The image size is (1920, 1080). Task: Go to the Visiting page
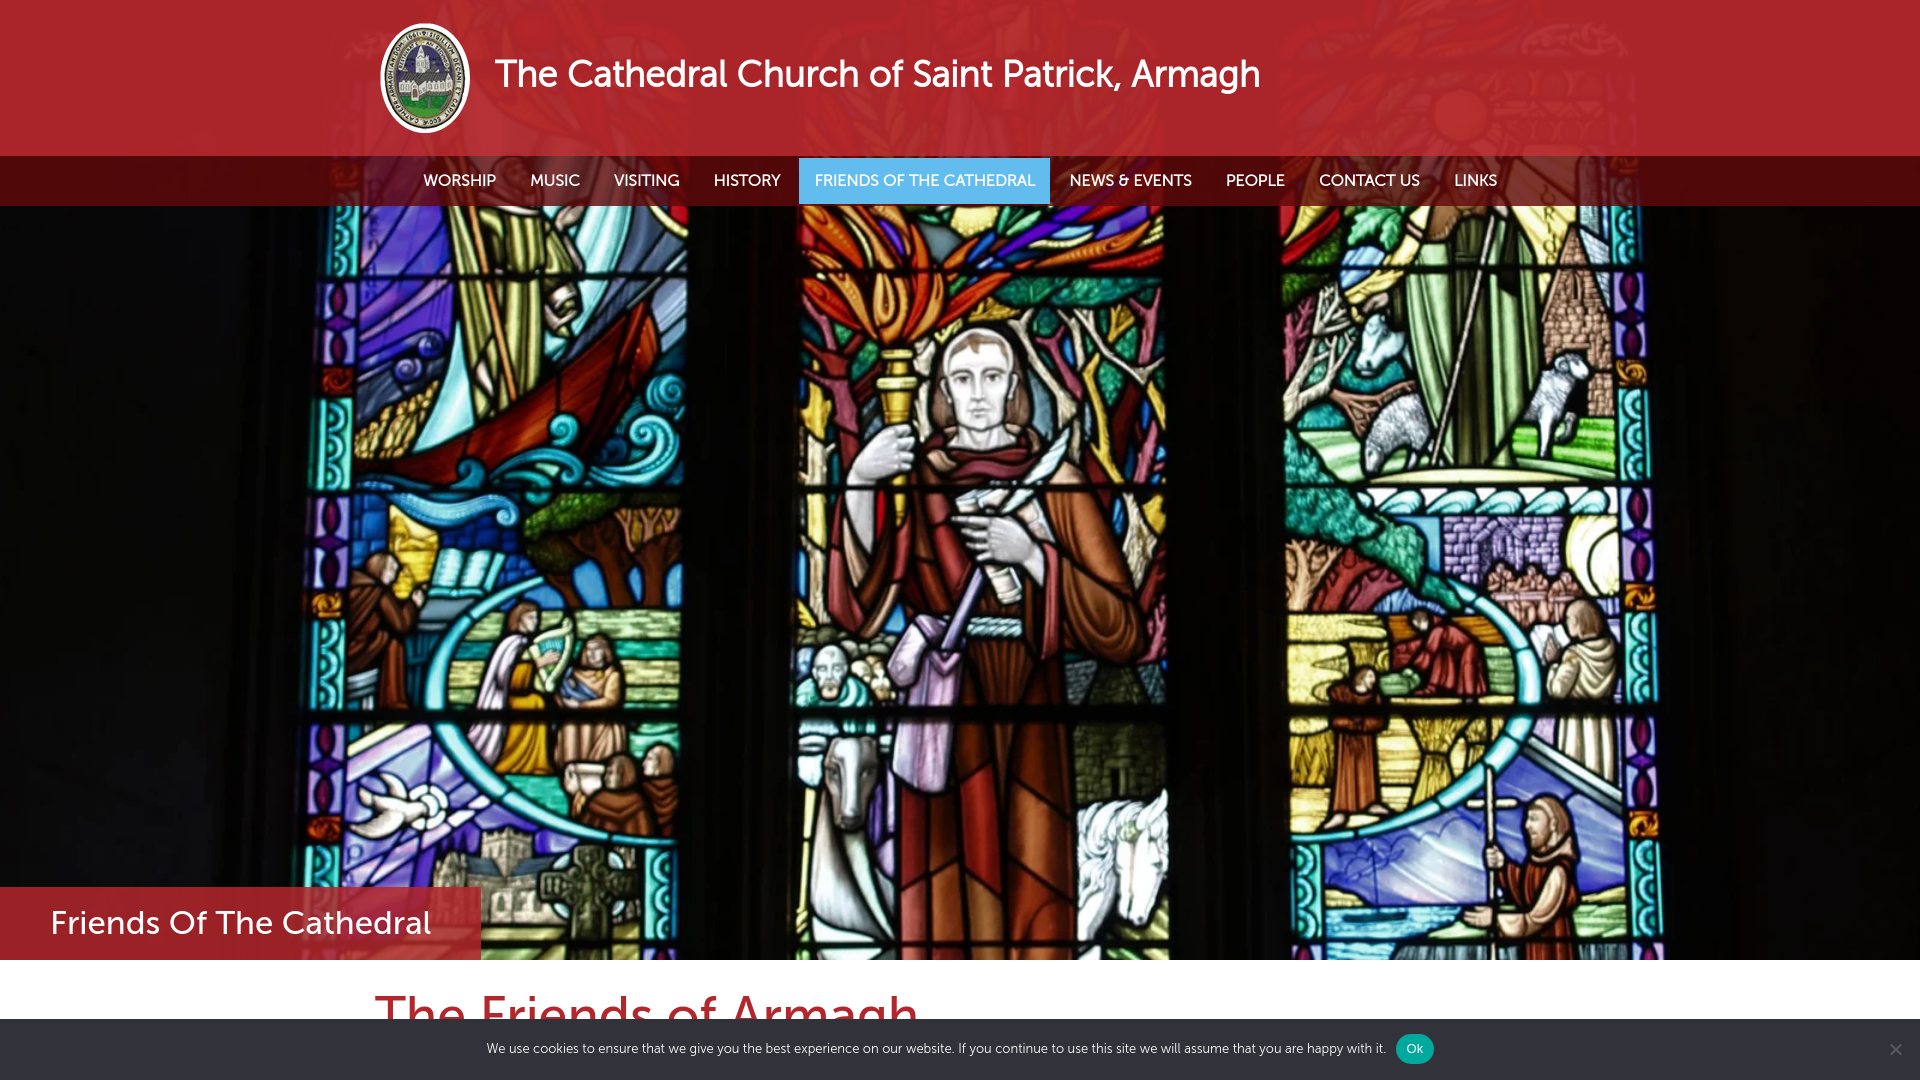(646, 181)
